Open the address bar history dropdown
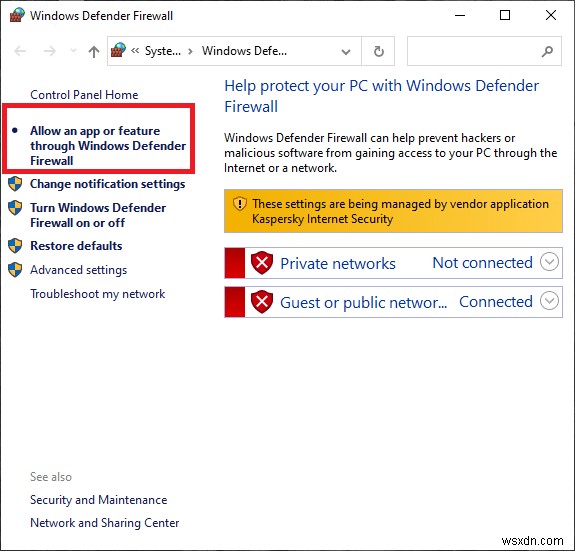 pos(345,52)
